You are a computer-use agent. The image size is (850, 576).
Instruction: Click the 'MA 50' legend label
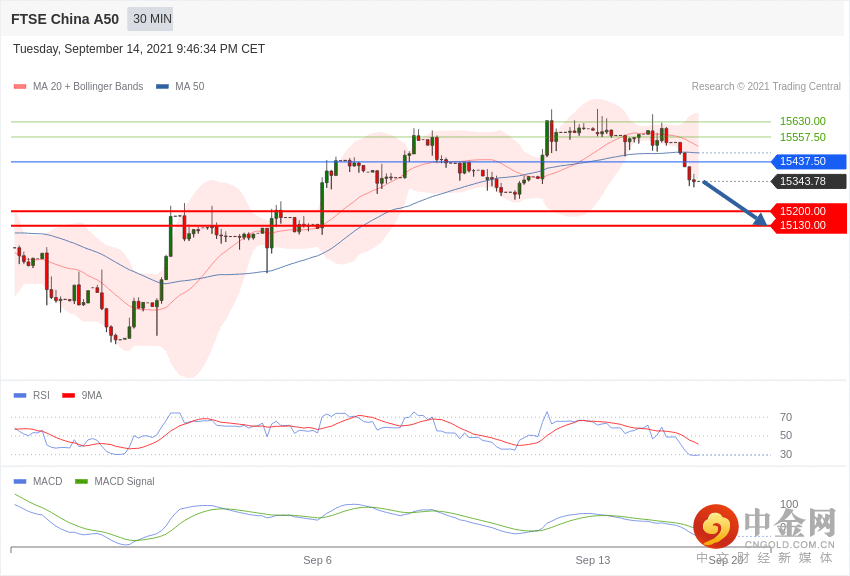(x=190, y=86)
